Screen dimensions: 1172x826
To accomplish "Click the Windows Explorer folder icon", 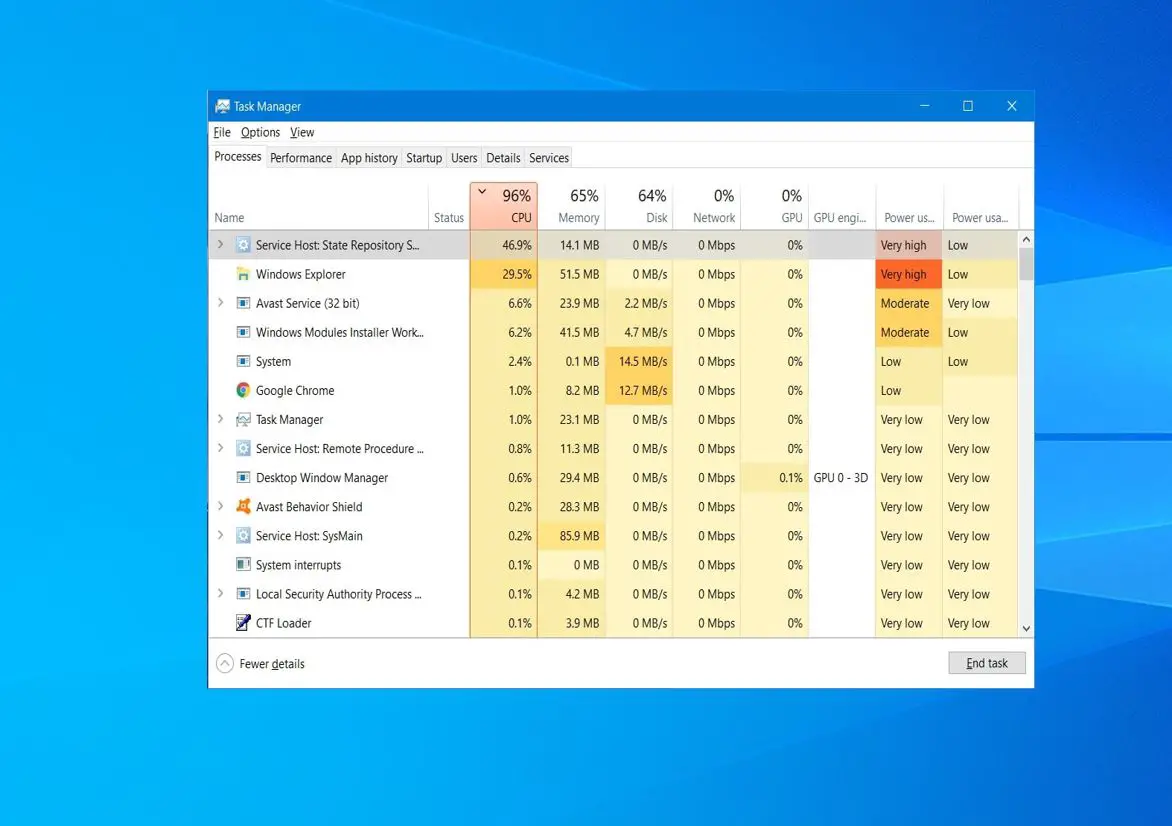I will tap(243, 274).
